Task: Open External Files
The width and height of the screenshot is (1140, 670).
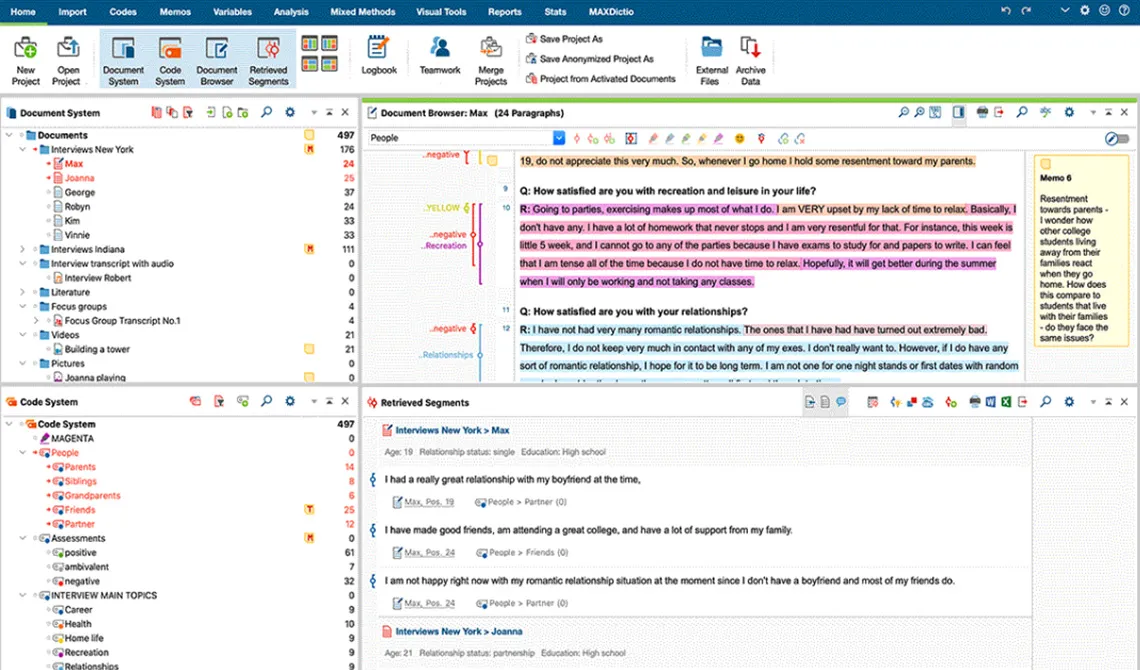Action: click(712, 61)
